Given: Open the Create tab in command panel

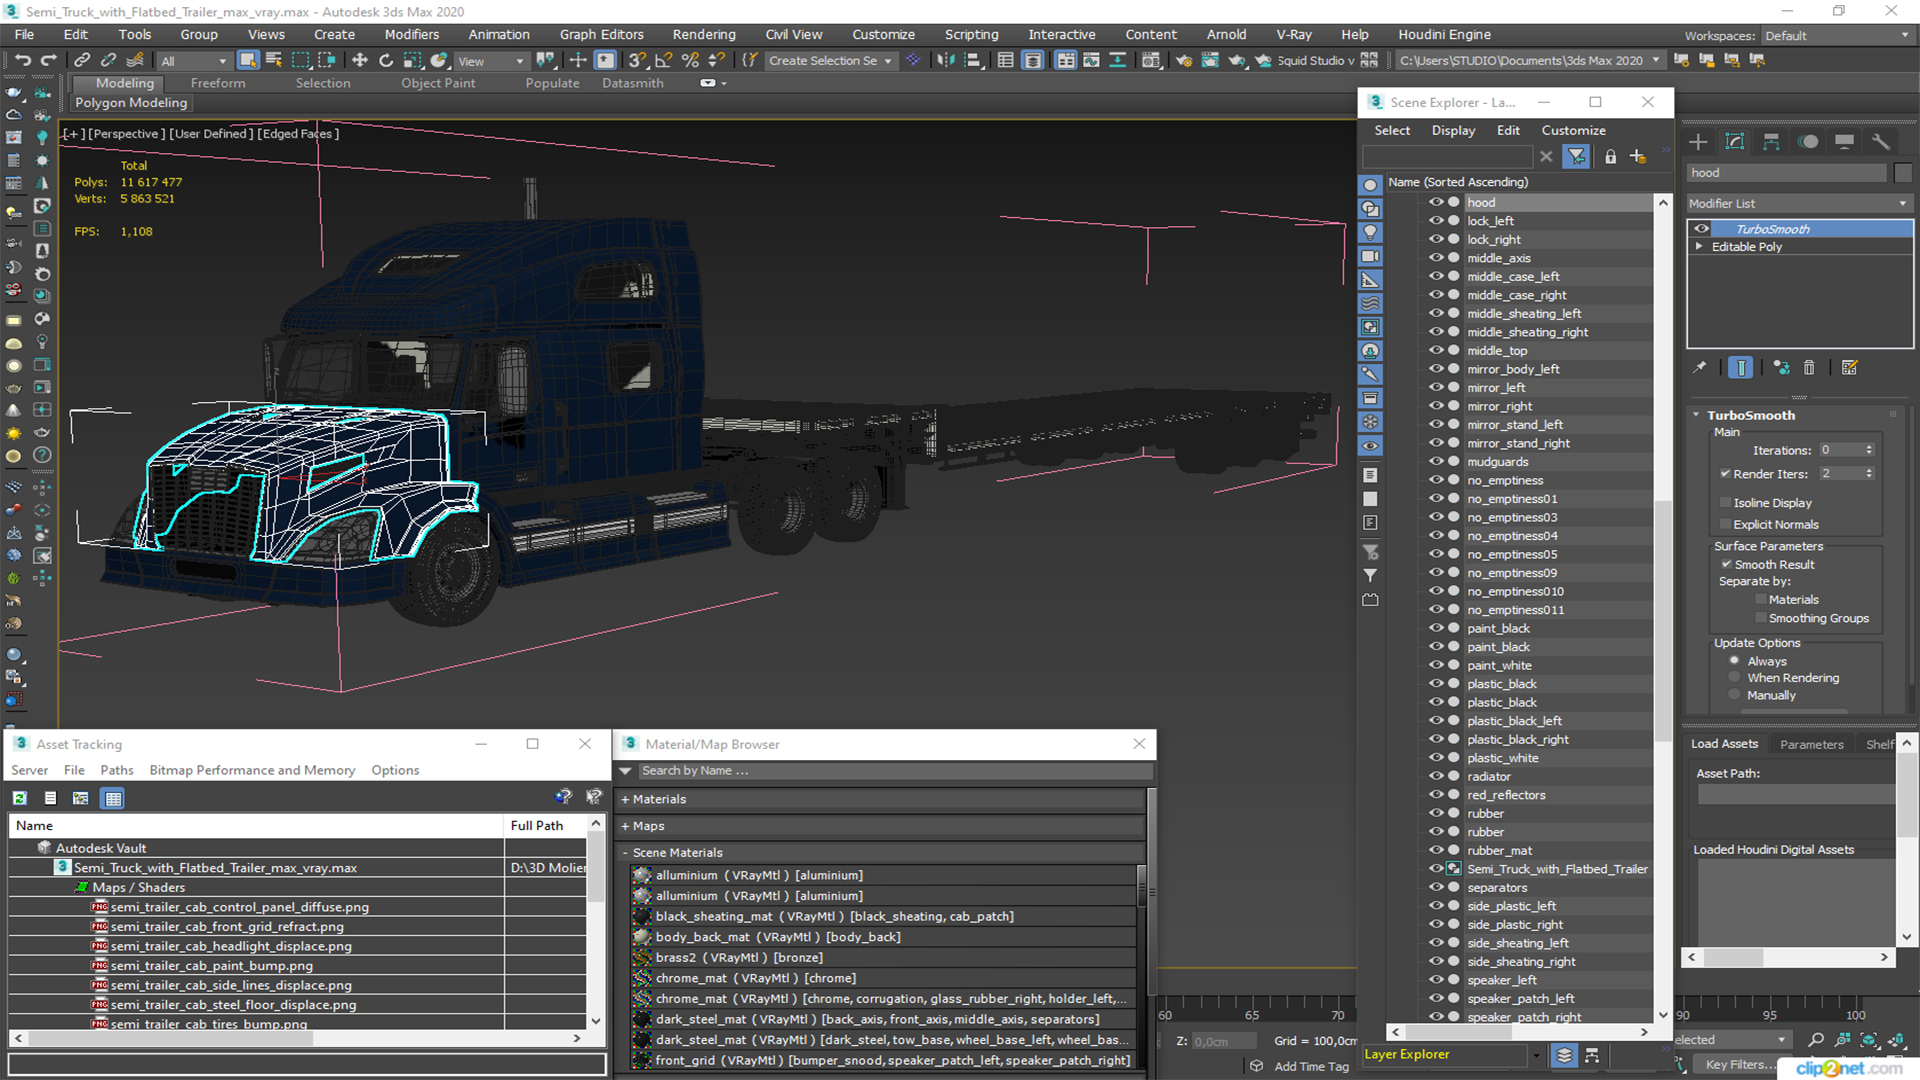Looking at the screenshot, I should (x=1698, y=142).
